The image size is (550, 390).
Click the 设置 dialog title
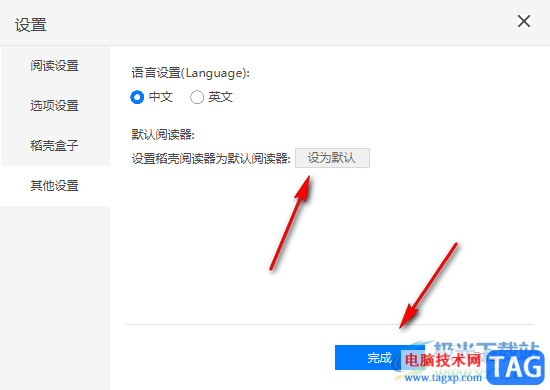point(31,25)
